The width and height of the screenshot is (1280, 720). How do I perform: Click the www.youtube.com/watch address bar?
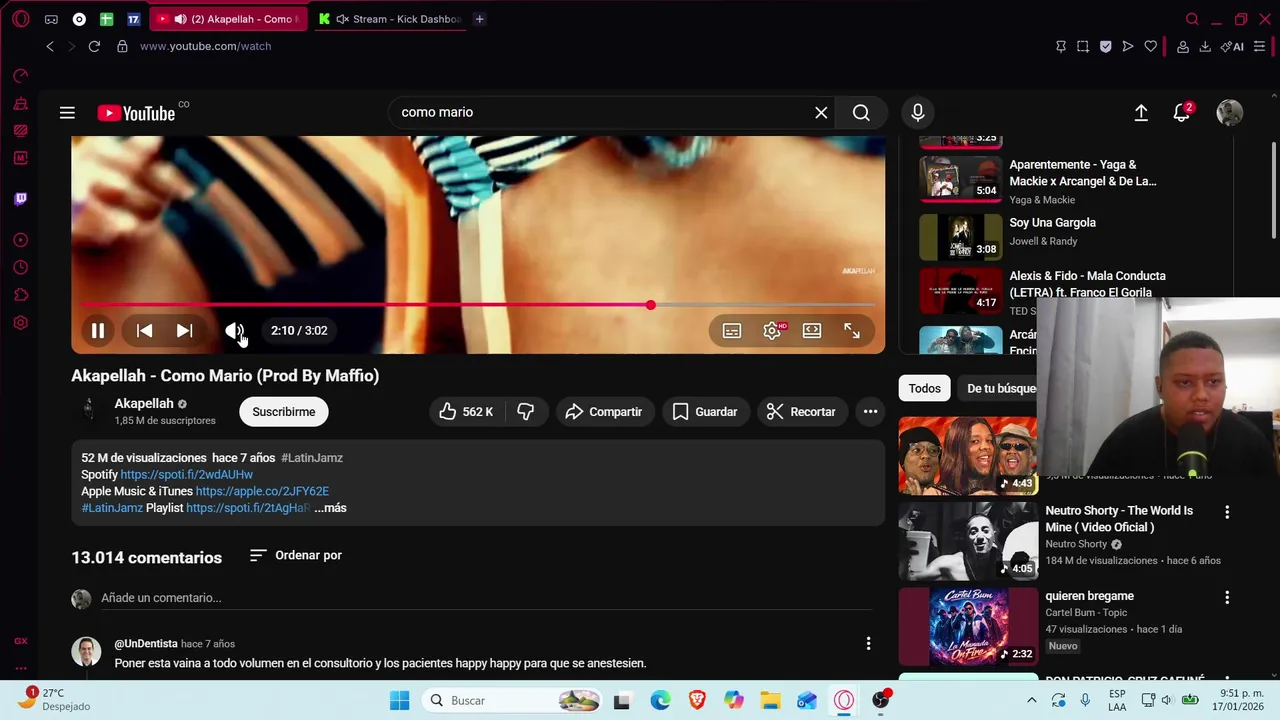tap(205, 46)
